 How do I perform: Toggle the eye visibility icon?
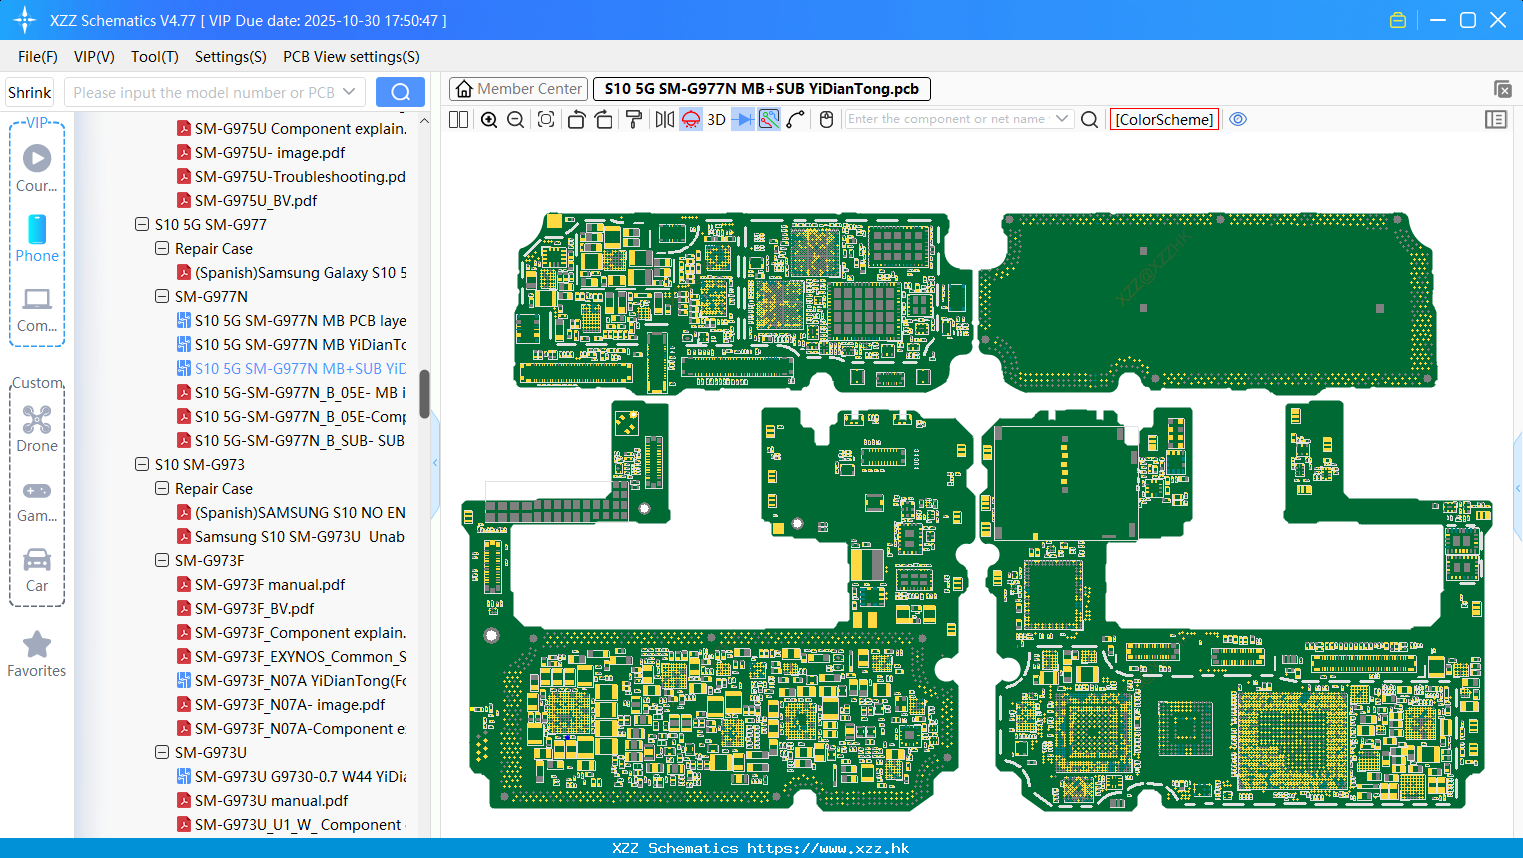tap(1238, 119)
